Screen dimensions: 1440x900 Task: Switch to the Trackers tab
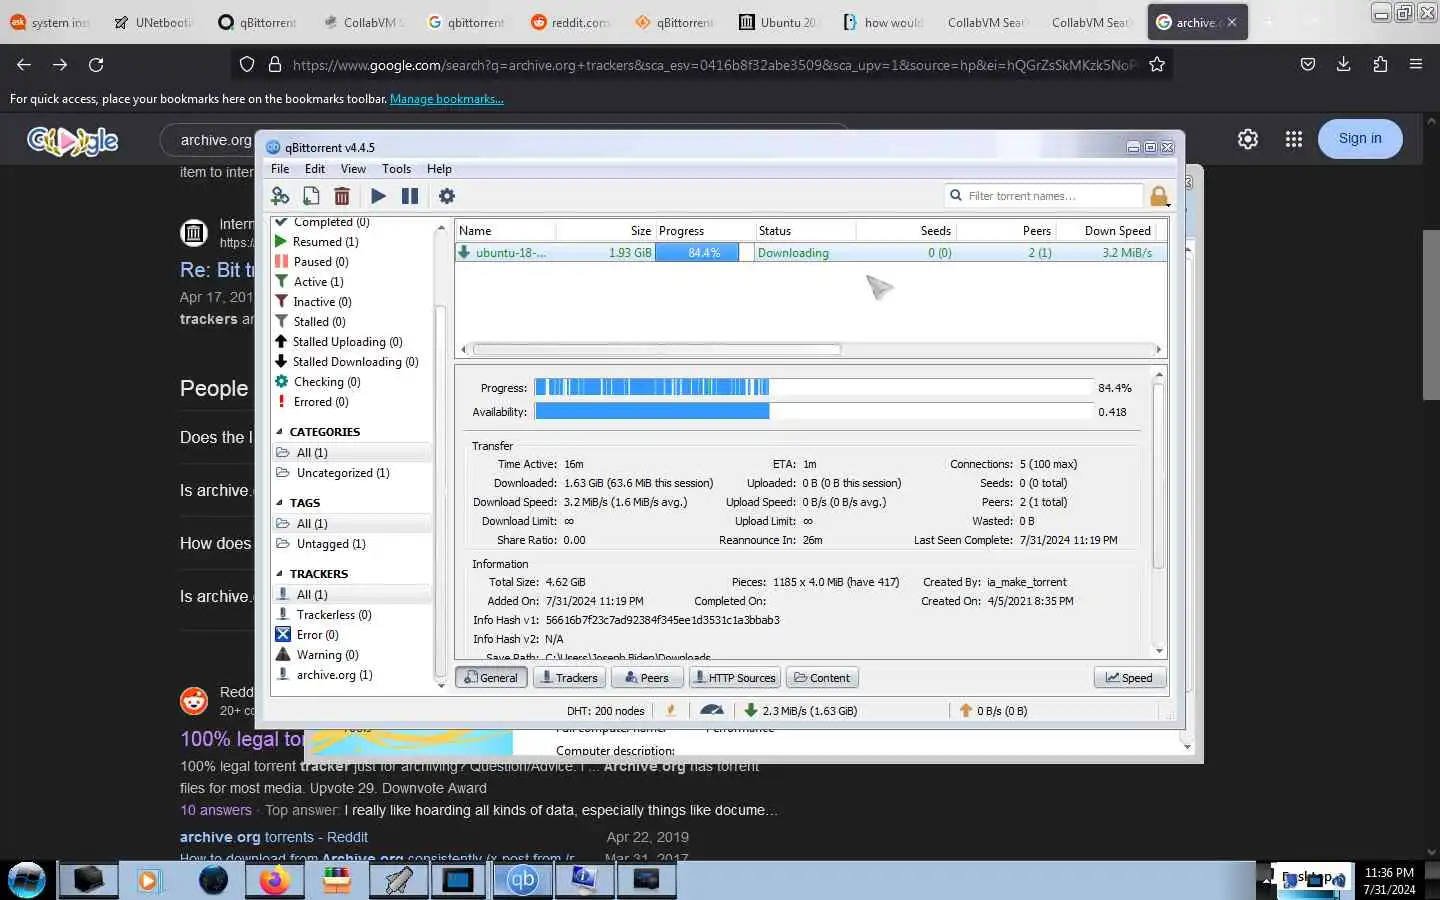tap(568, 678)
